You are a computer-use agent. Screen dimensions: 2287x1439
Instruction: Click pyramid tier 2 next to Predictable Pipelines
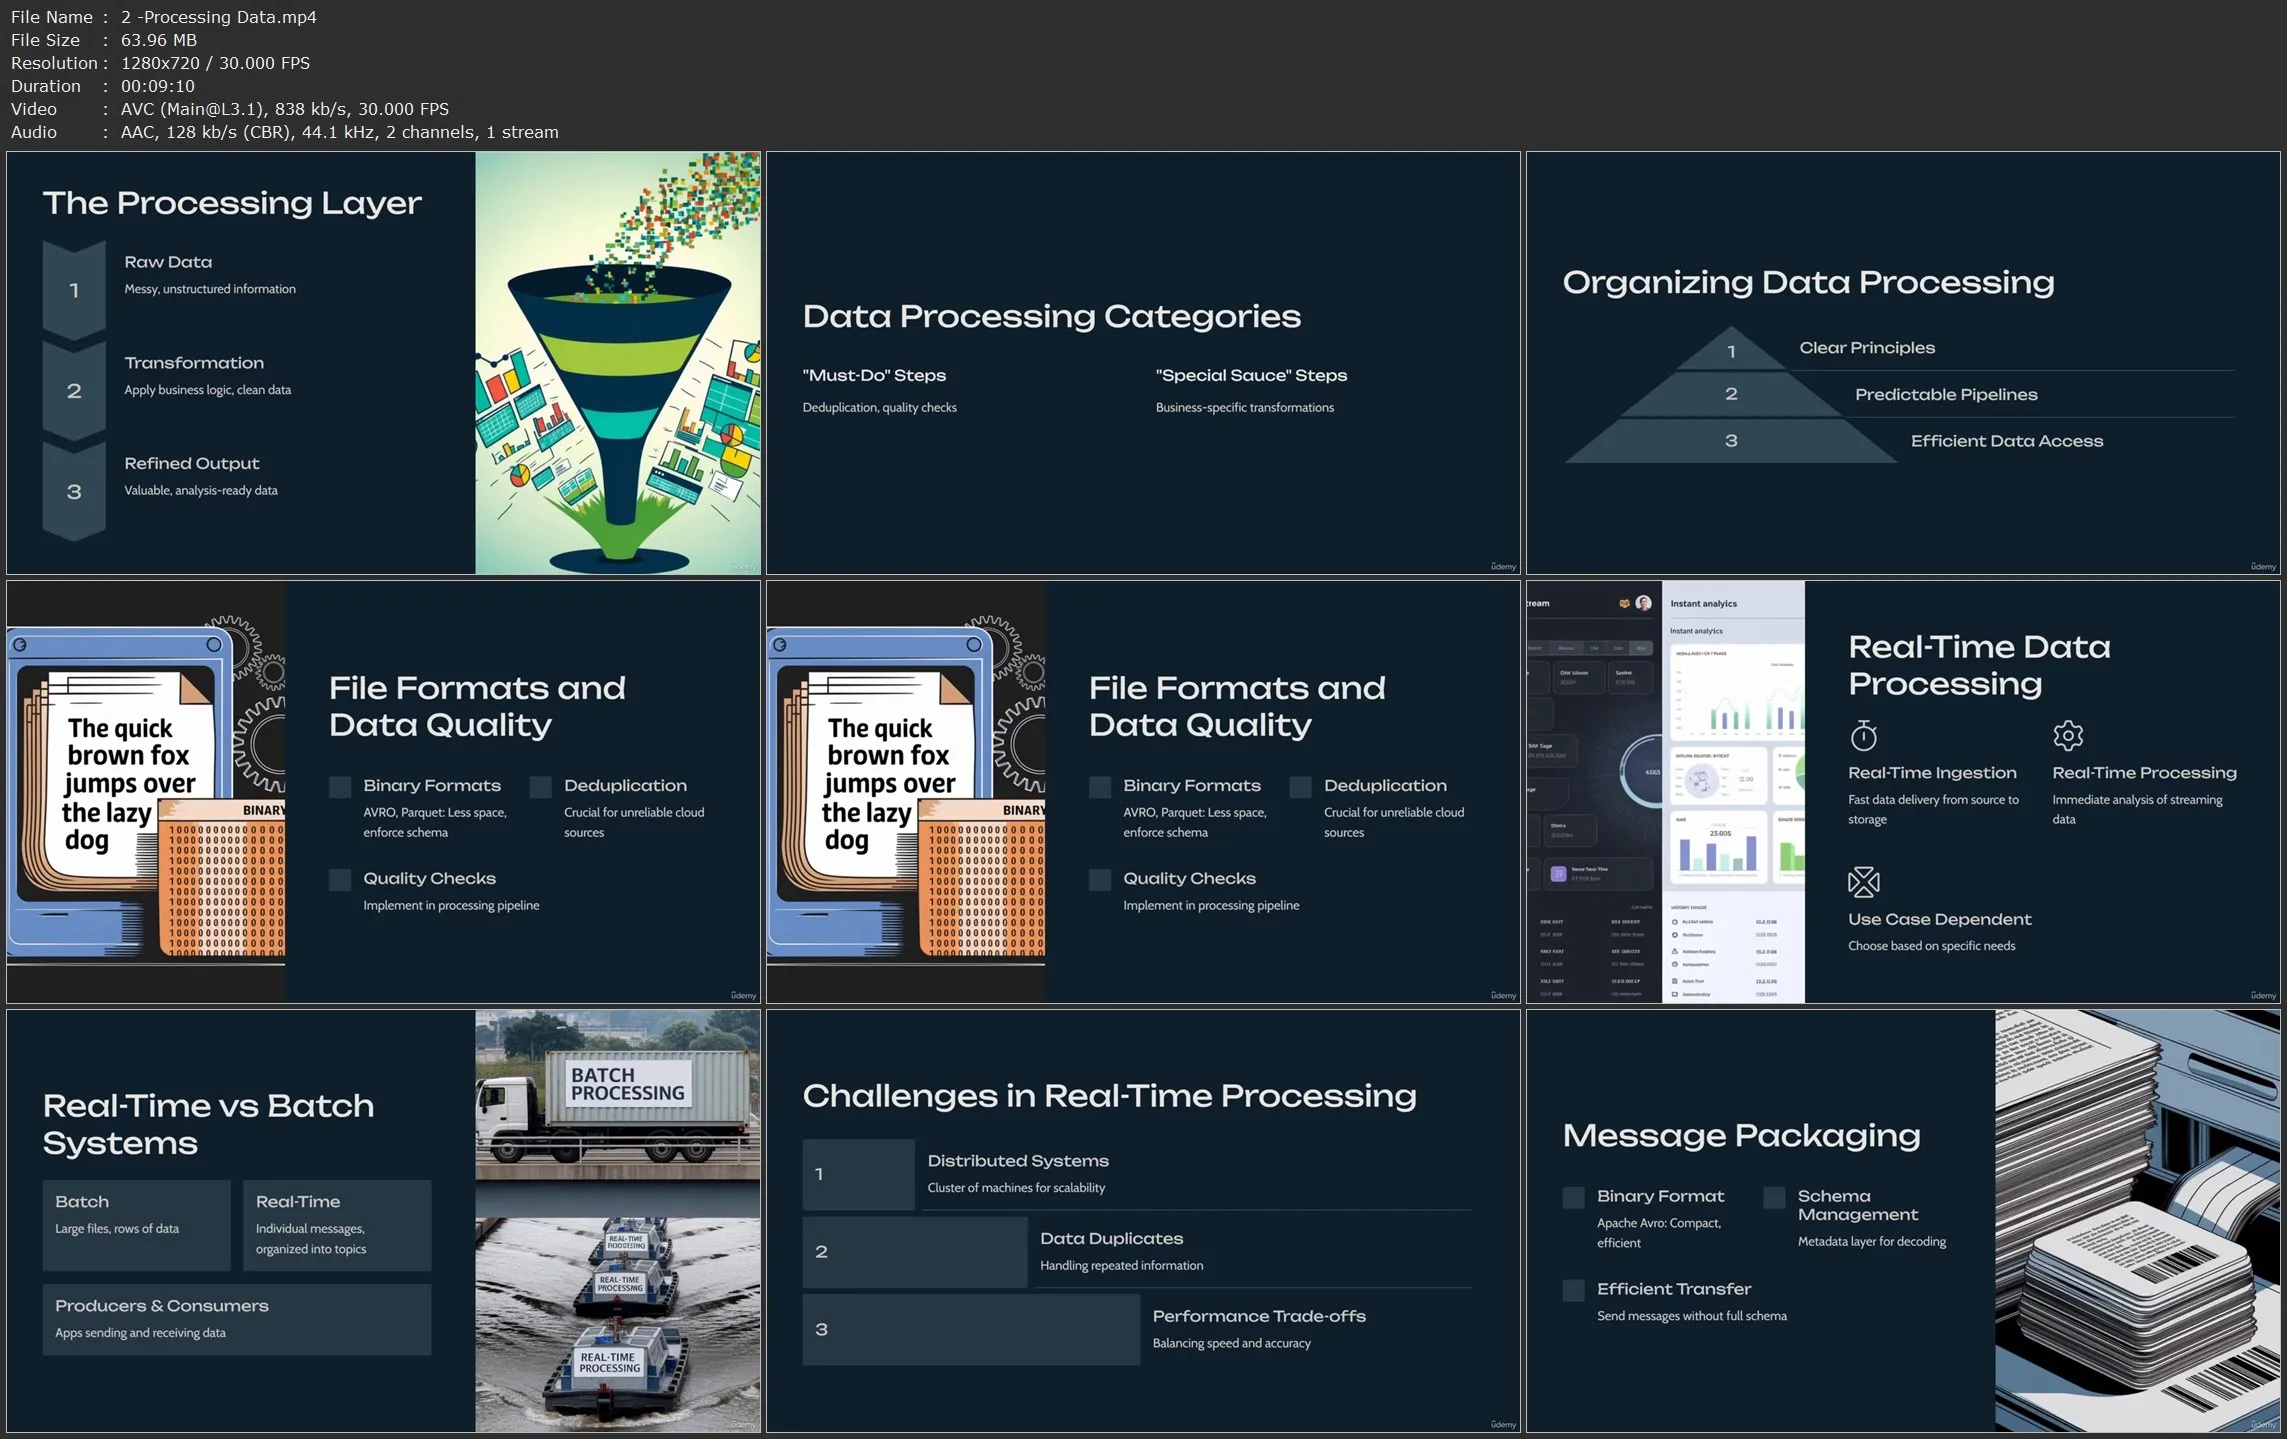point(1731,394)
